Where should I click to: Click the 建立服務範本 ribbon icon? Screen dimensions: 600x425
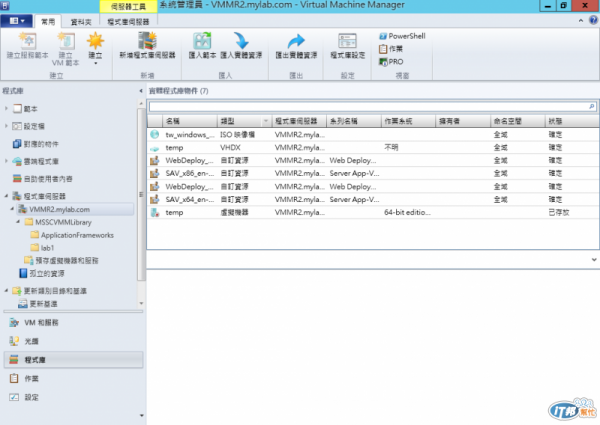pos(28,40)
